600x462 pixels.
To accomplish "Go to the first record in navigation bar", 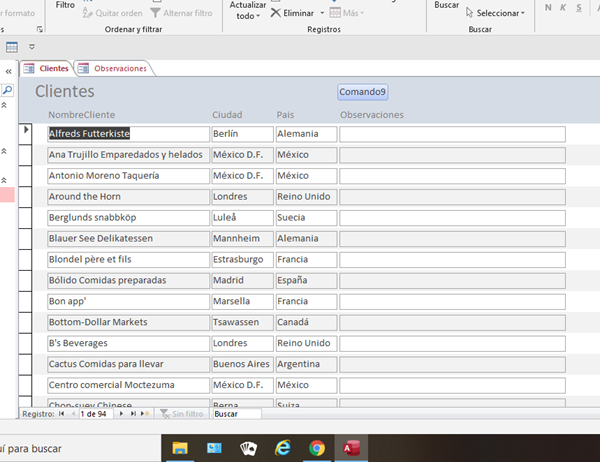I will pyautogui.click(x=61, y=413).
